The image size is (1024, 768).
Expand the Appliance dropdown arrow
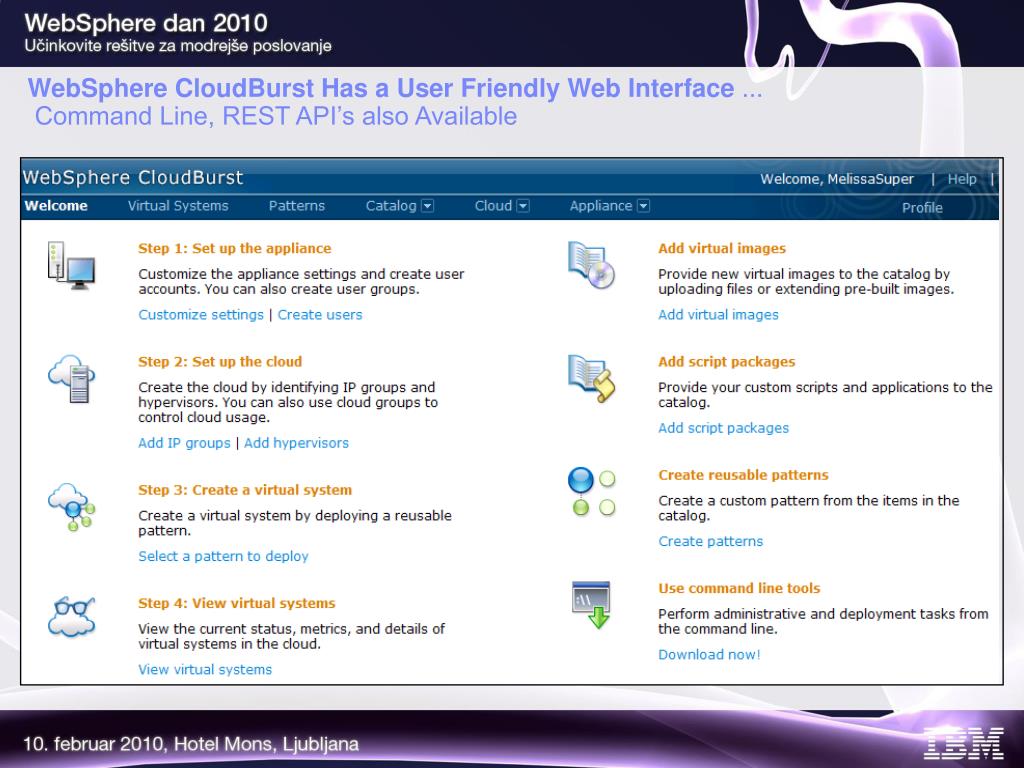click(643, 206)
